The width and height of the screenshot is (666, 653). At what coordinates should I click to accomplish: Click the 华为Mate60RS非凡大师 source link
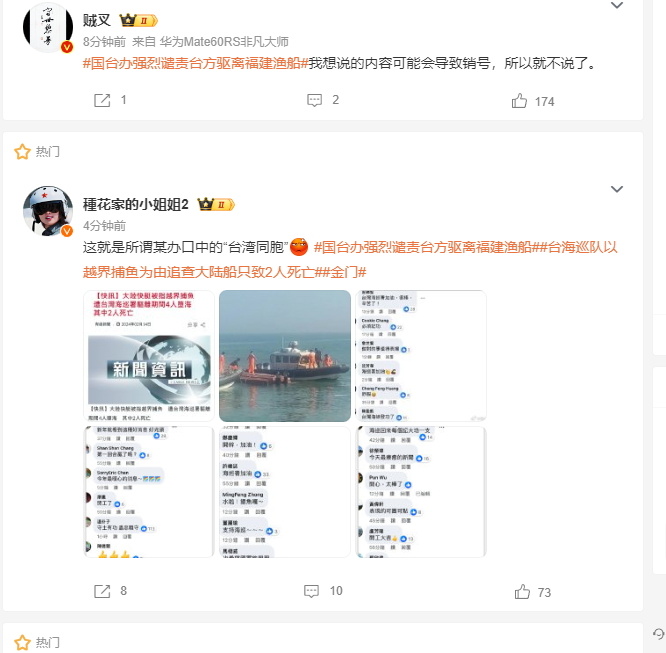point(224,42)
